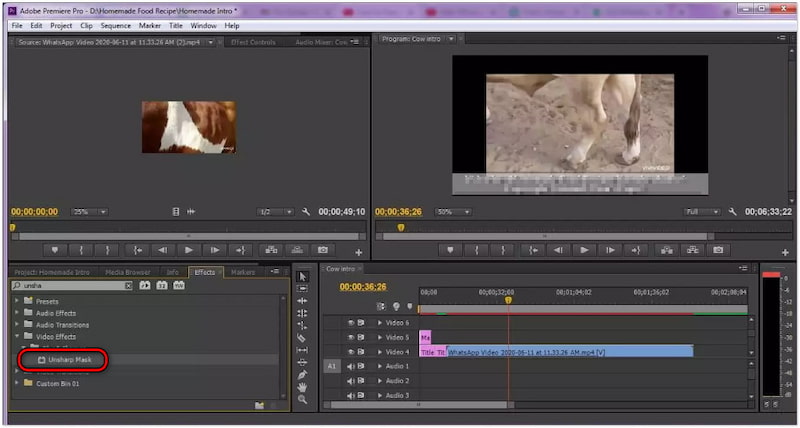
Task: Select the Pen tool in tools panel
Action: pos(302,374)
